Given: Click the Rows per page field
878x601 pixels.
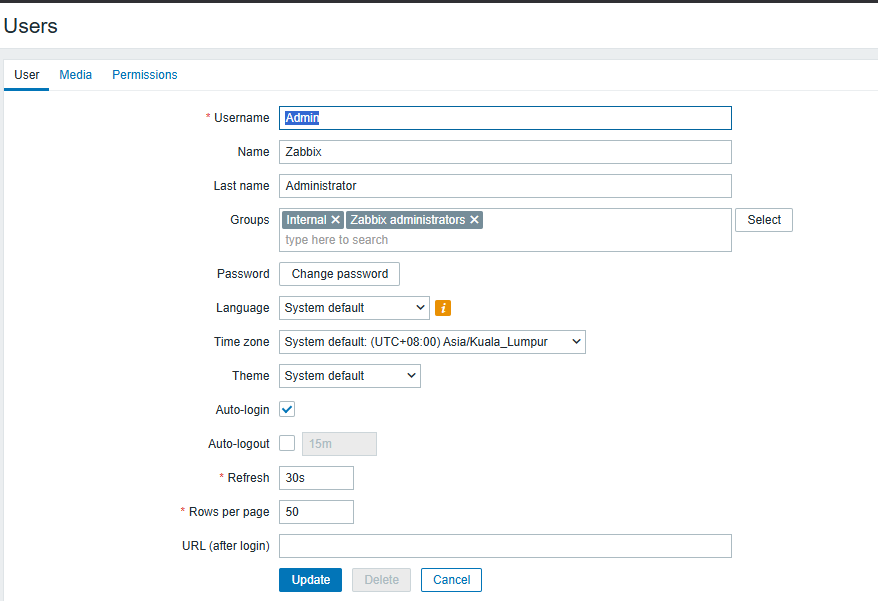Looking at the screenshot, I should pos(316,512).
